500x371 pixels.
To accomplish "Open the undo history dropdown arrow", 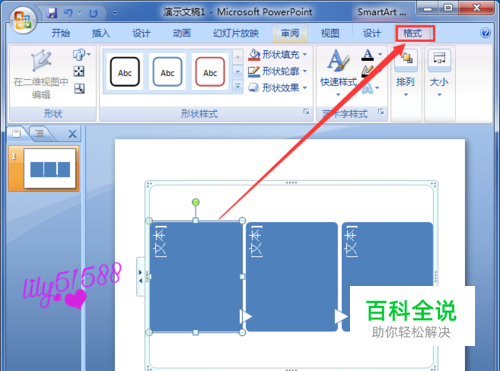I will 80,13.
